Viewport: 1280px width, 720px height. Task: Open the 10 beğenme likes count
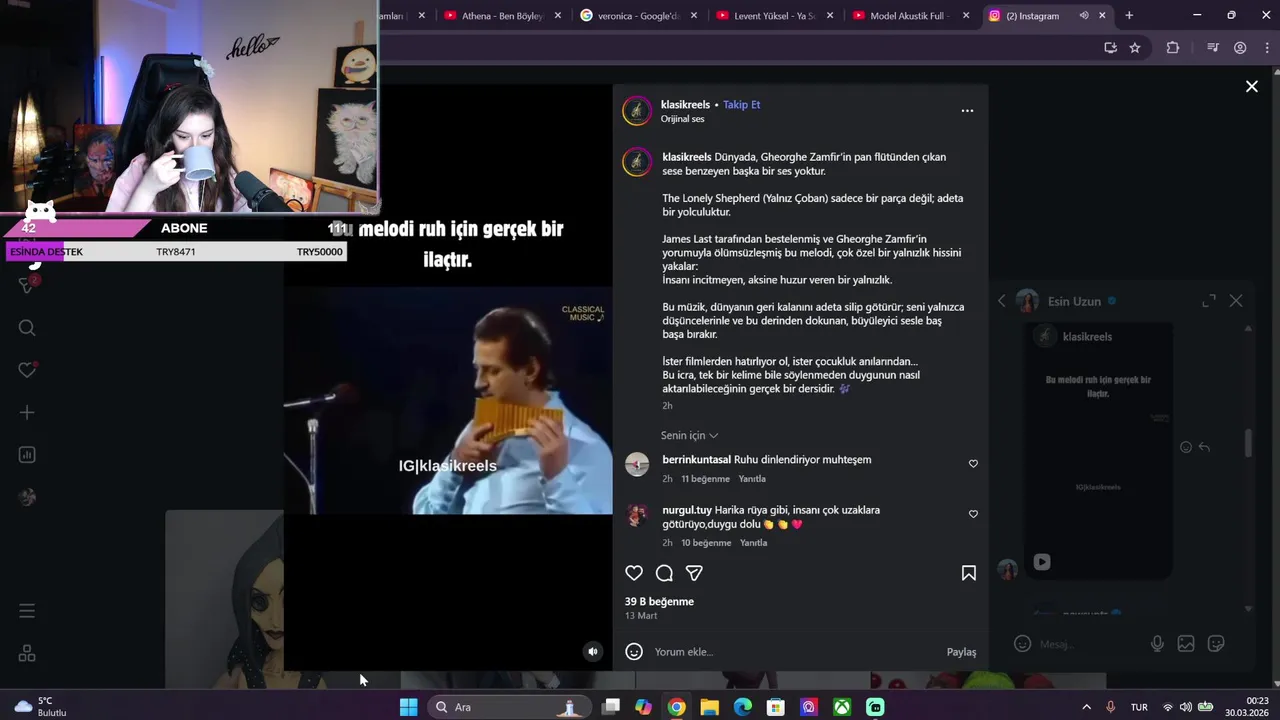click(x=706, y=543)
